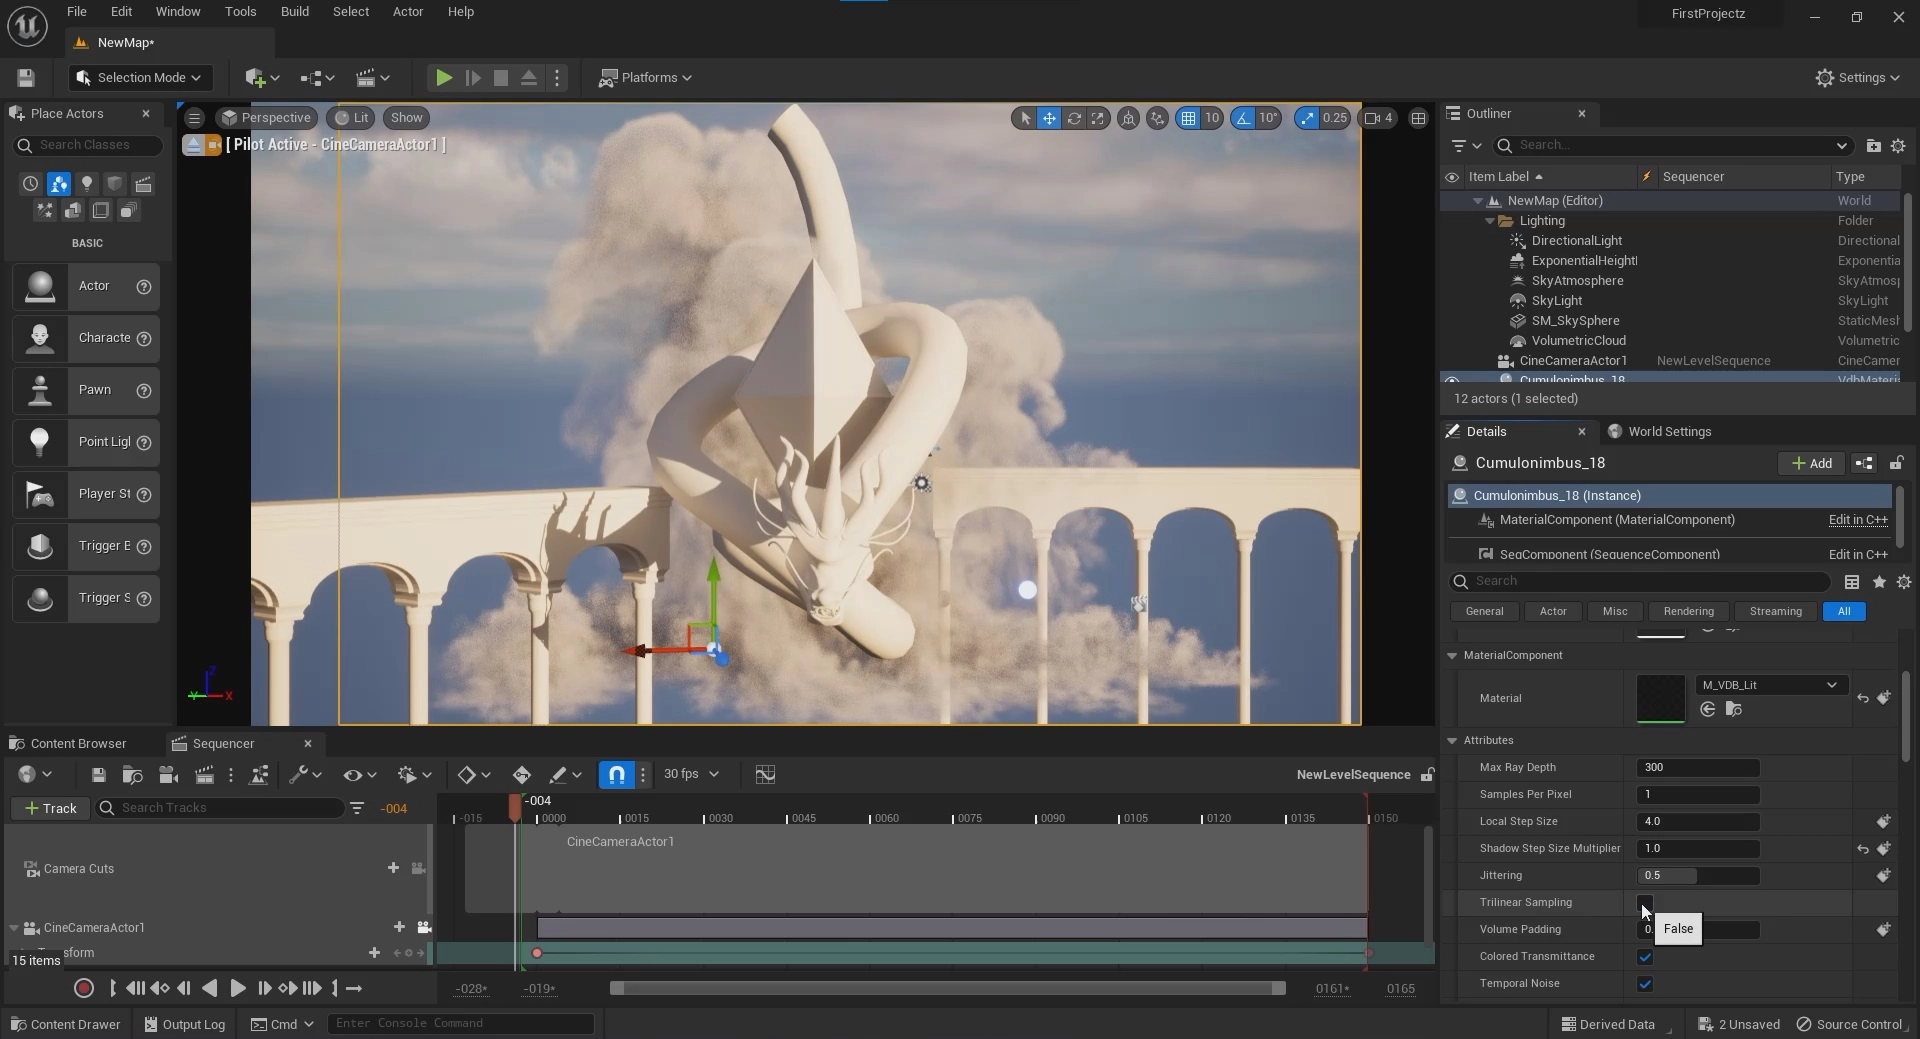1920x1039 pixels.
Task: Save the current level with the disk icon
Action: point(26,78)
